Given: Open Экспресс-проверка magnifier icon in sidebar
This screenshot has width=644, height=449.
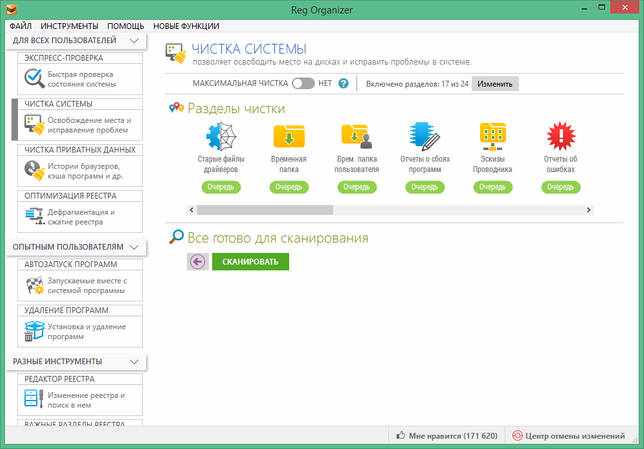Looking at the screenshot, I should [34, 78].
